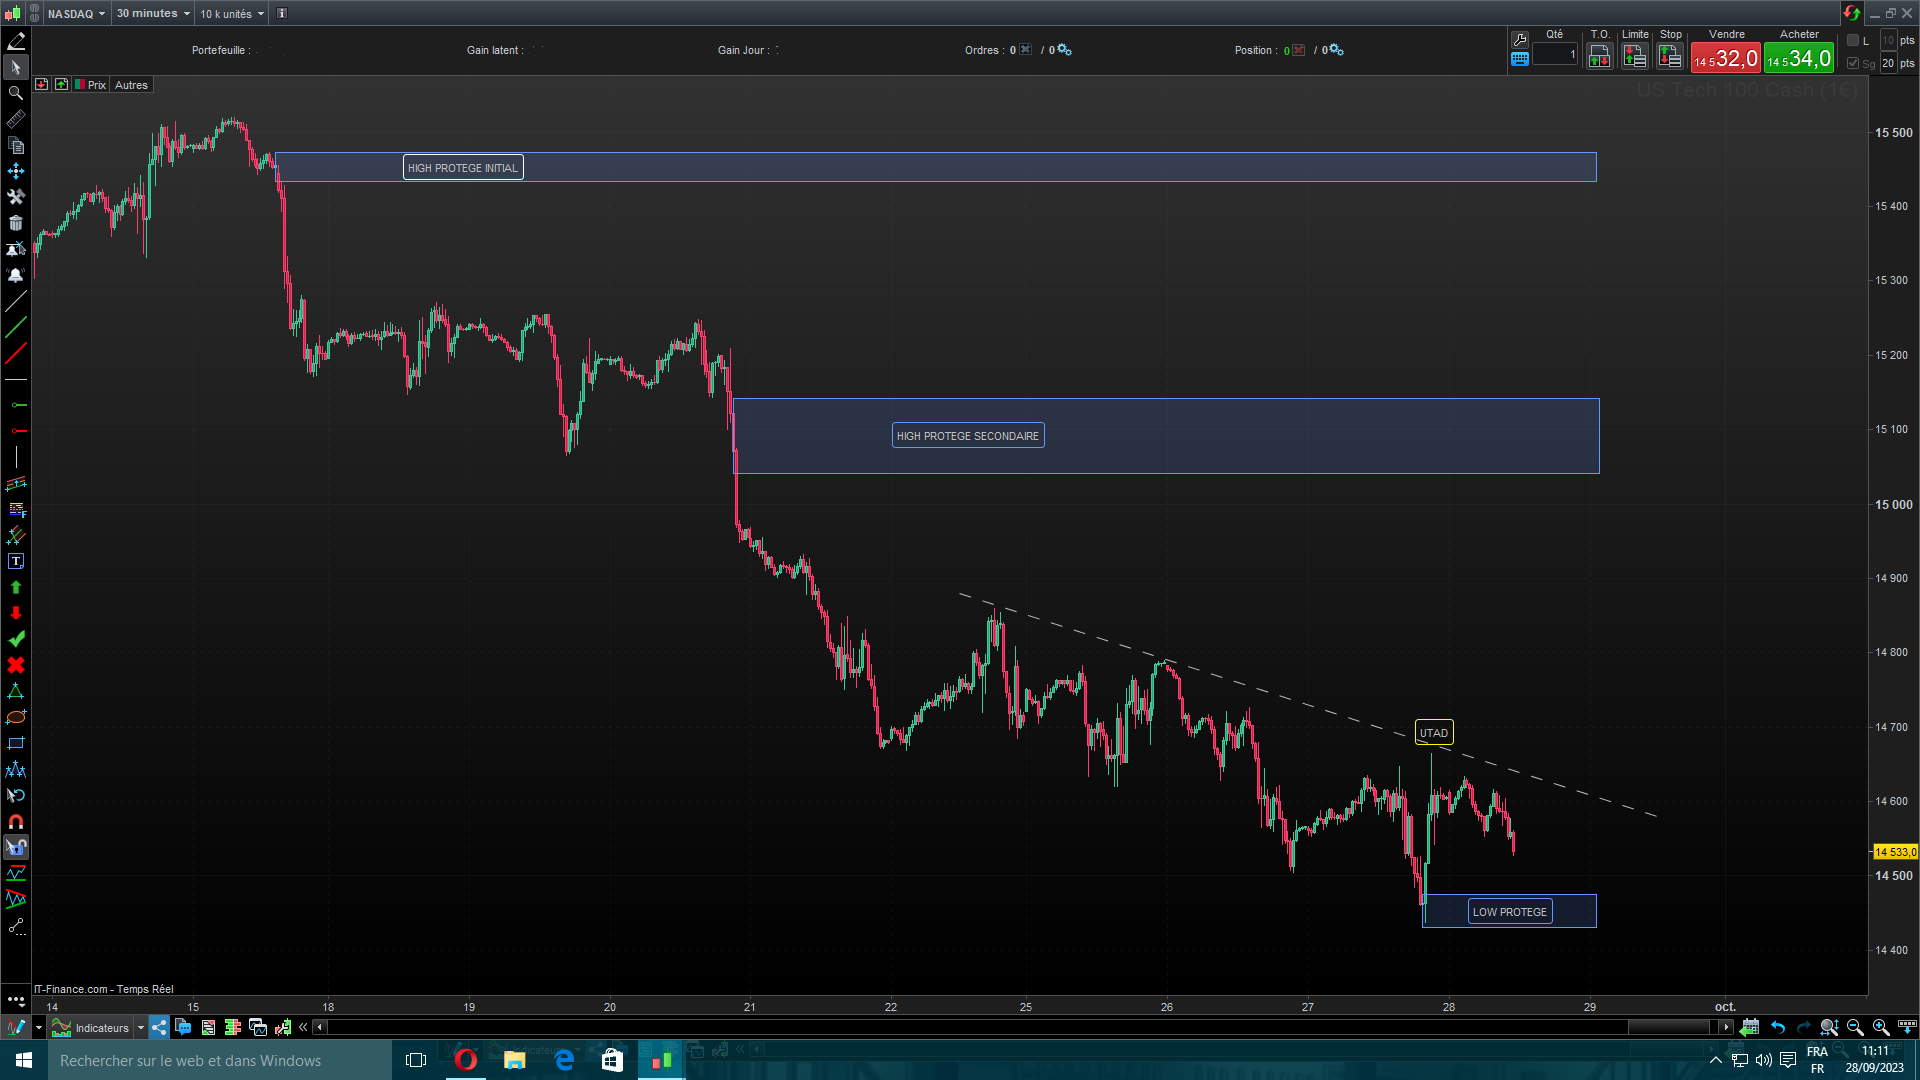Click the Limite order icon

(1634, 57)
